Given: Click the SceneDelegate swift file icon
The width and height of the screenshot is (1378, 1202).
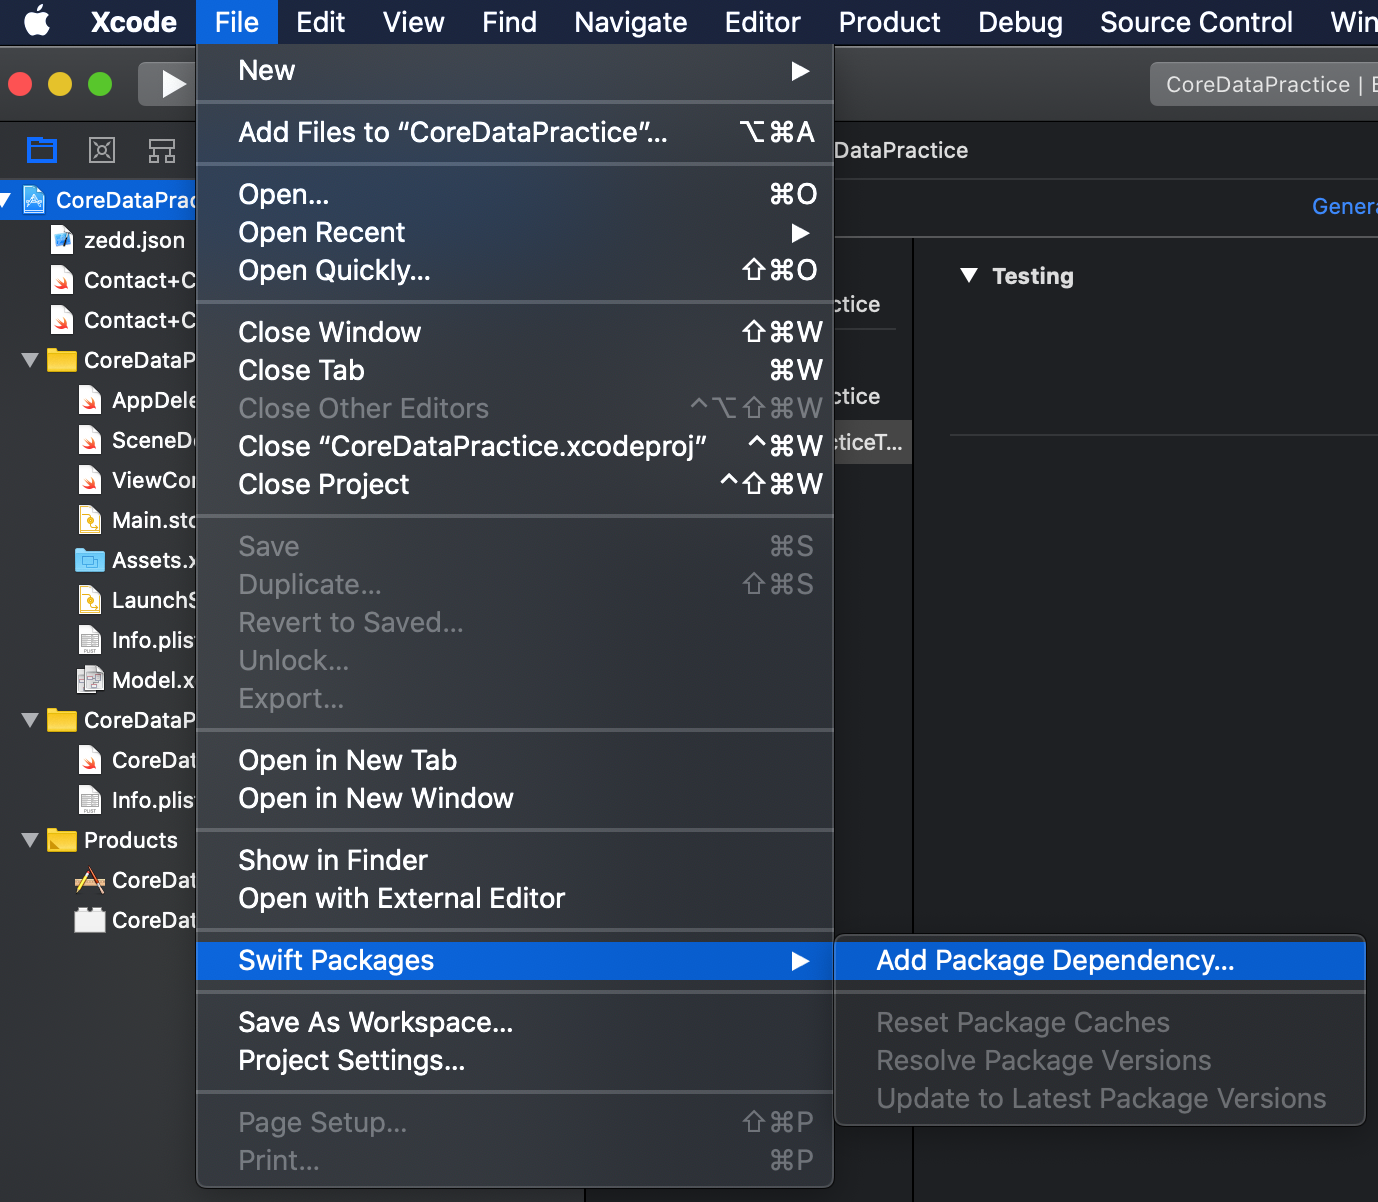Looking at the screenshot, I should [90, 440].
